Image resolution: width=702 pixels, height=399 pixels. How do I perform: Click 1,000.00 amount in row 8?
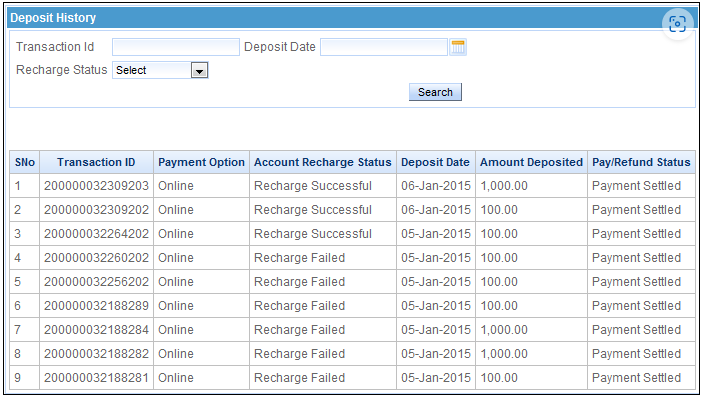(x=504, y=354)
